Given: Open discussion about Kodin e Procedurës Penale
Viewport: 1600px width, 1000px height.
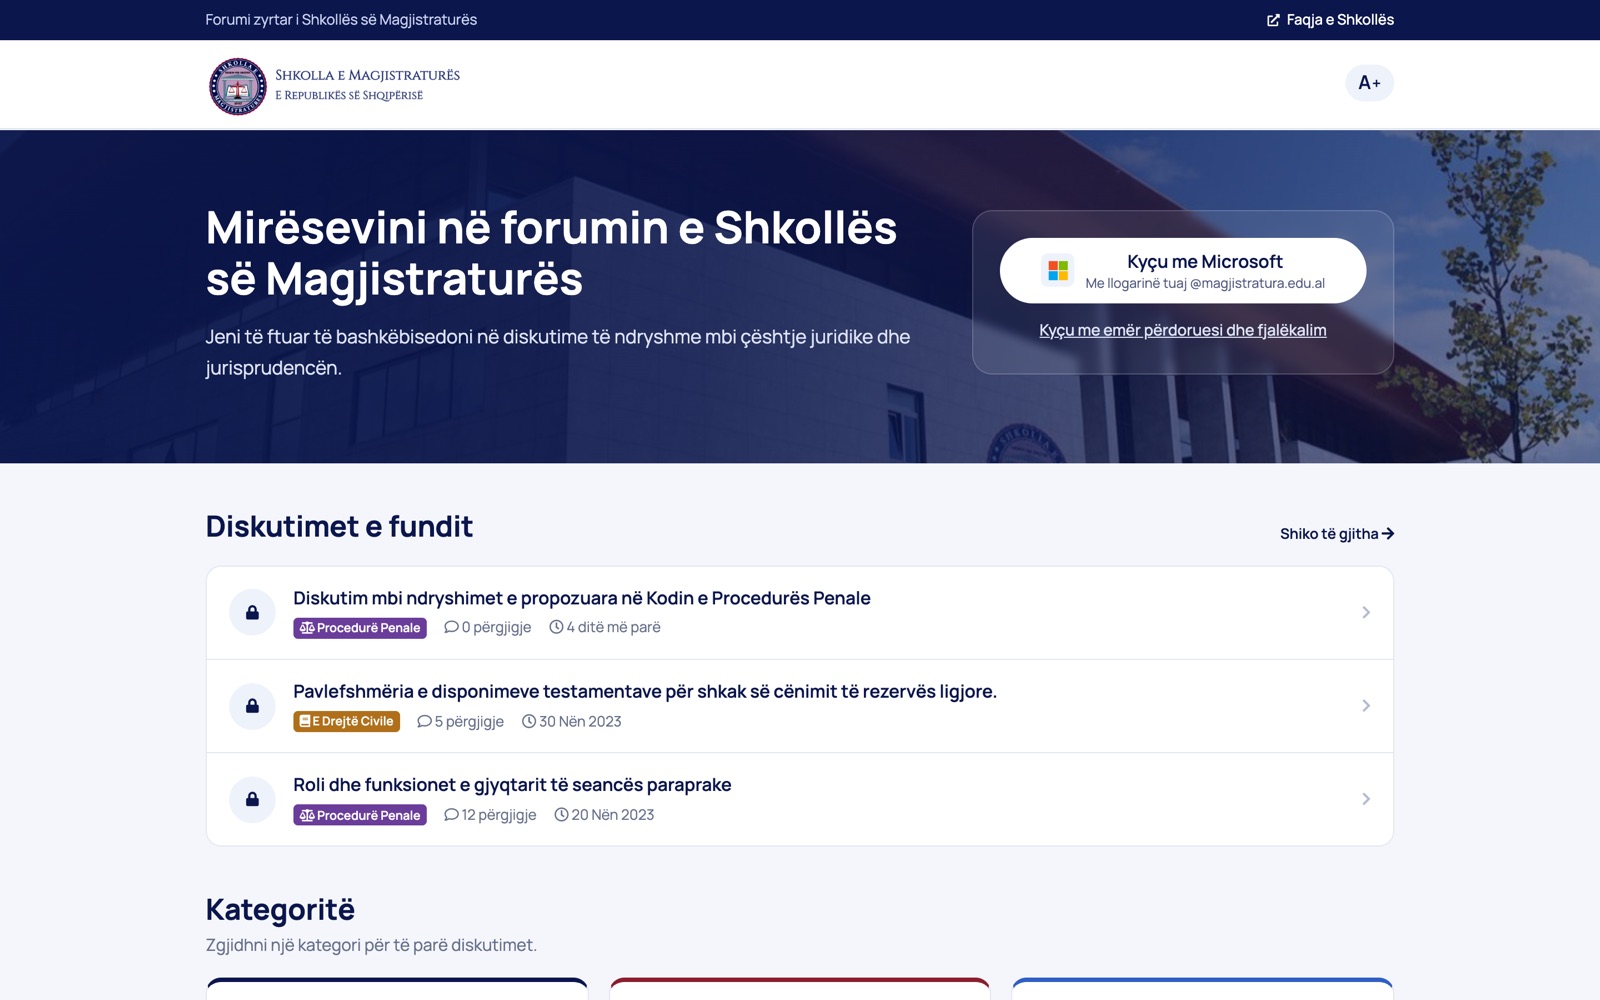Looking at the screenshot, I should pyautogui.click(x=582, y=598).
